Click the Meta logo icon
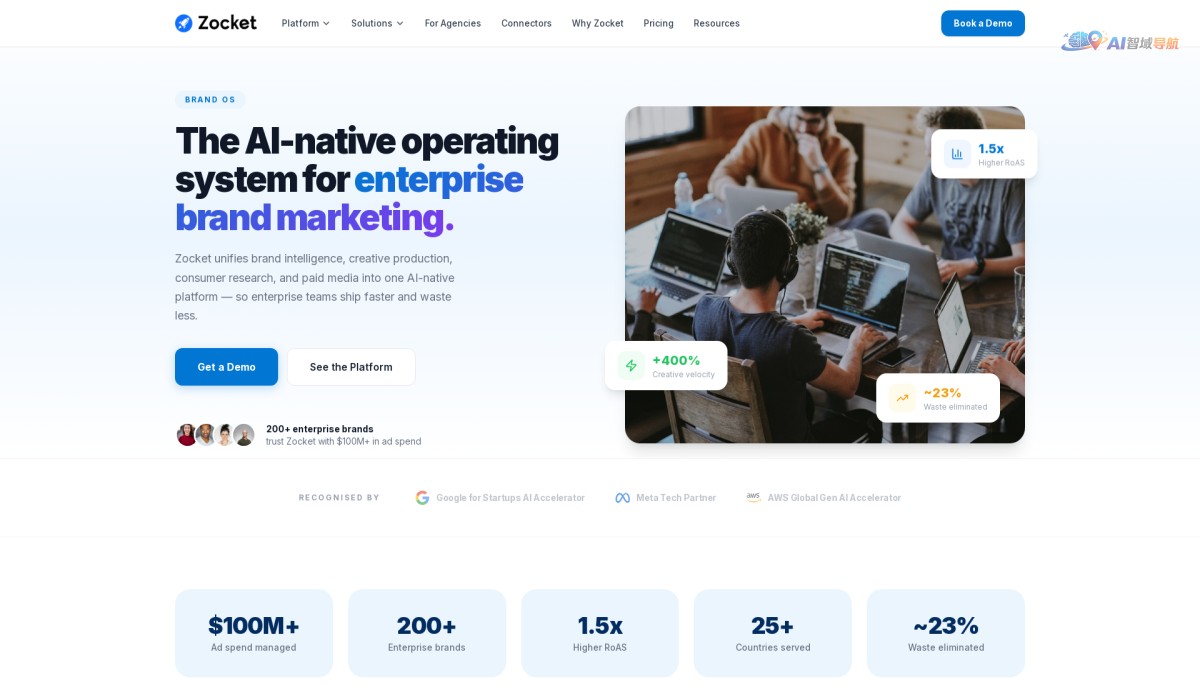Image resolution: width=1200 pixels, height=700 pixels. click(622, 498)
